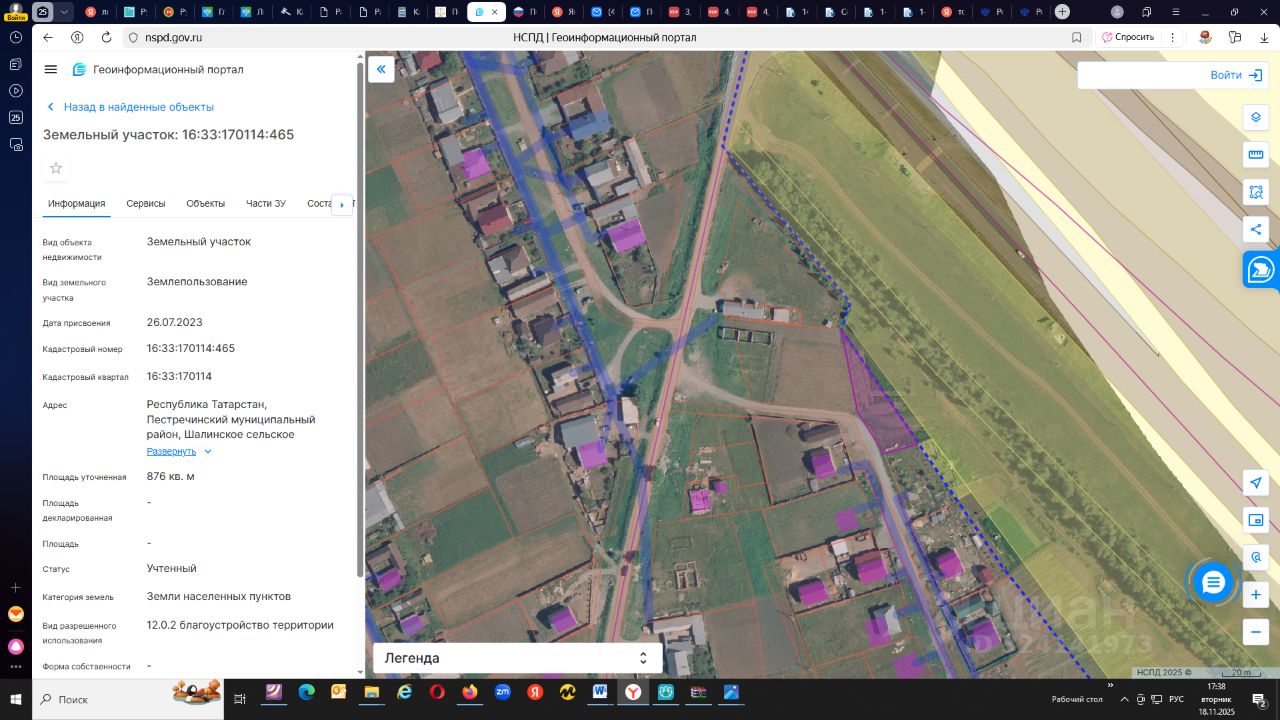Click the coordinate search target tool
Viewport: 1280px width, 720px height.
click(1256, 557)
